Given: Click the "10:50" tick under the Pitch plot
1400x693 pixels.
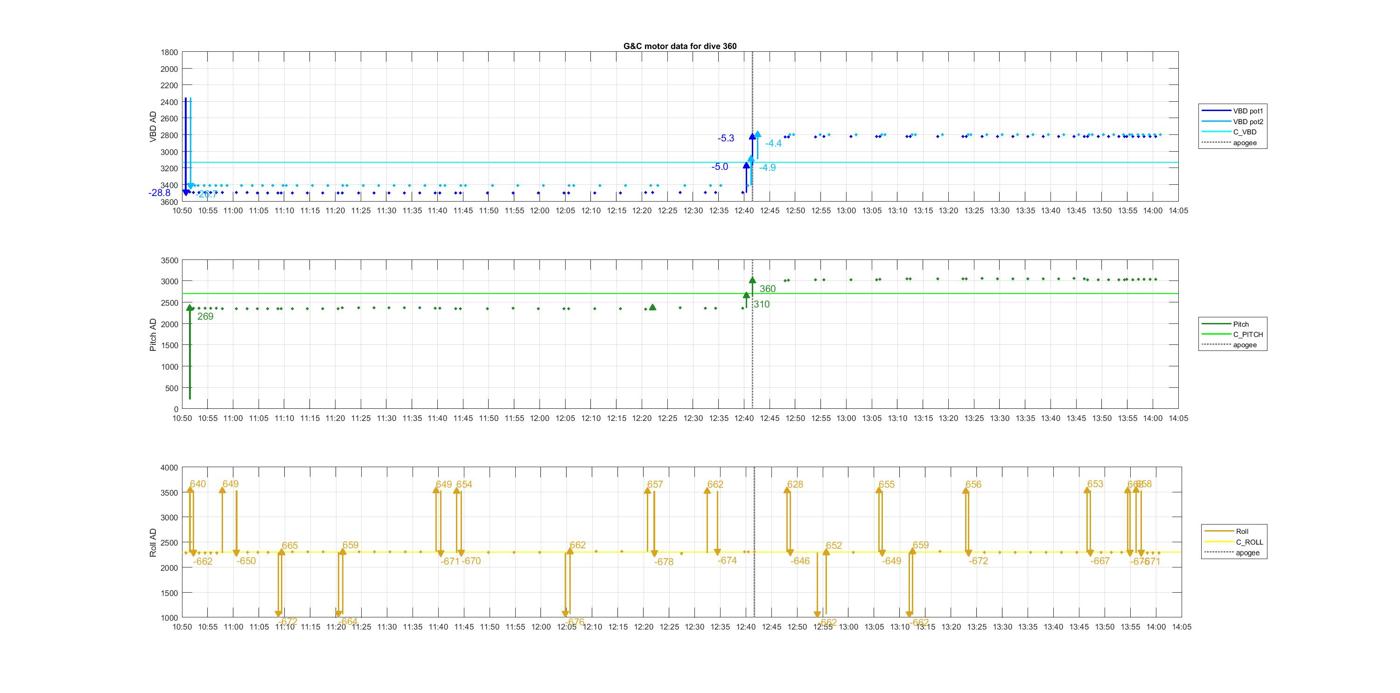Looking at the screenshot, I should tap(182, 419).
